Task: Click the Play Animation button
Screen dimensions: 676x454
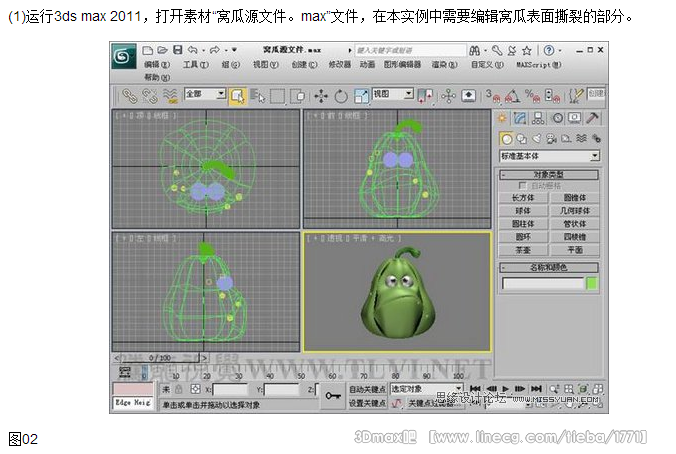Action: [506, 389]
